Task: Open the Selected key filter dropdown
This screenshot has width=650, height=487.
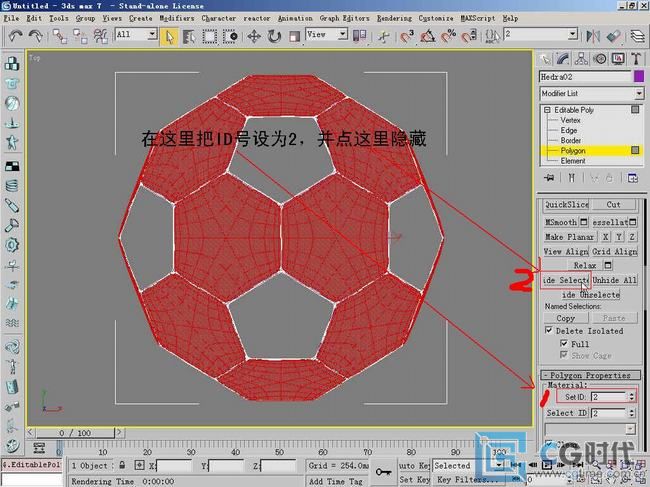Action: pos(498,465)
